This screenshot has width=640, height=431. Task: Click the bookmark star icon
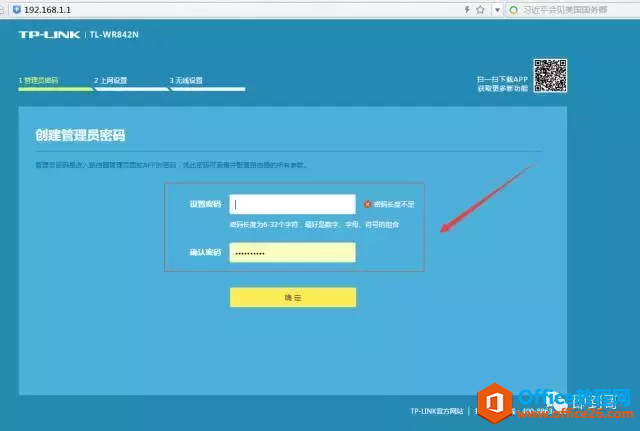(480, 9)
